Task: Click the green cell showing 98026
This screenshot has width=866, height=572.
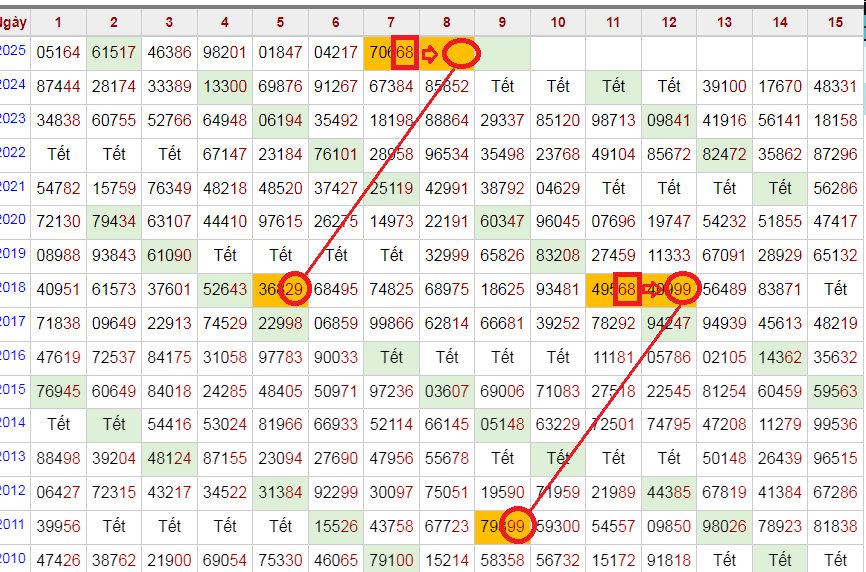Action: [x=725, y=525]
